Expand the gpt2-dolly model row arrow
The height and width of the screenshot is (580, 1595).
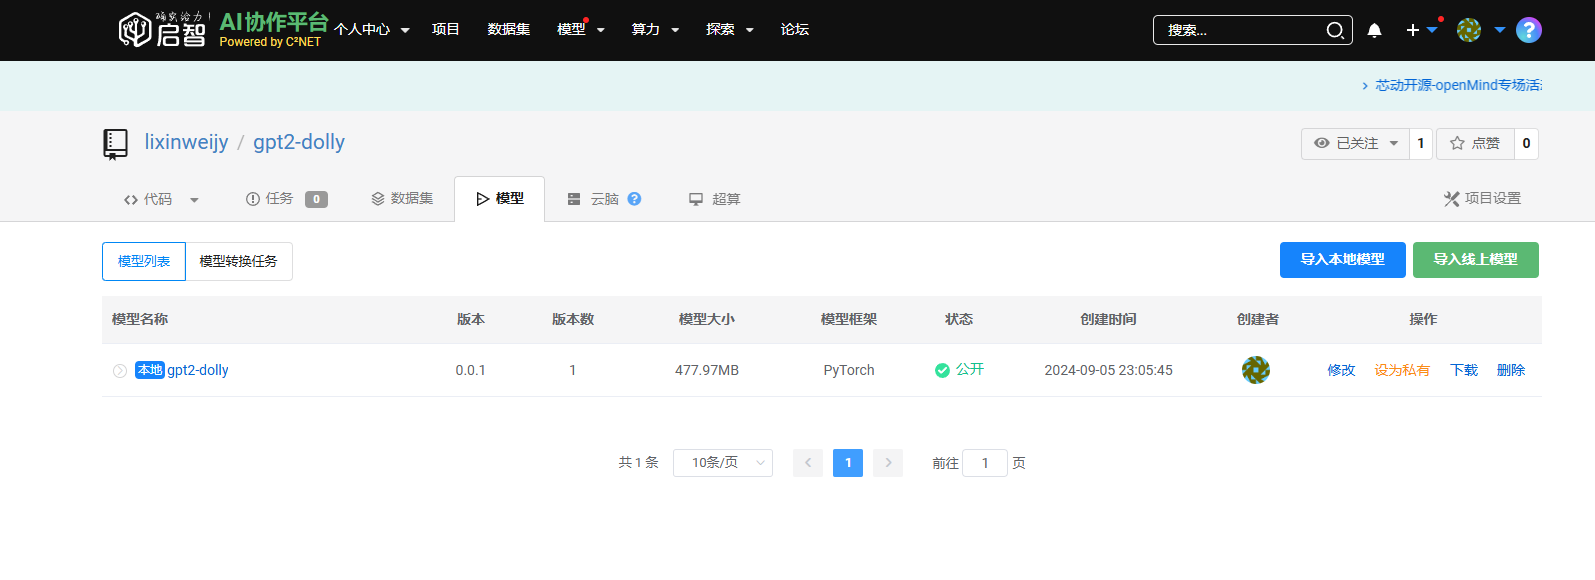click(120, 371)
